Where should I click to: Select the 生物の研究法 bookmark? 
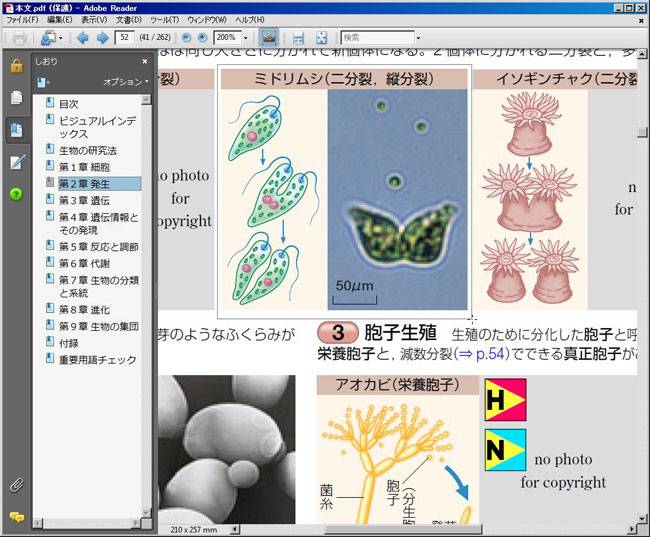(x=88, y=151)
